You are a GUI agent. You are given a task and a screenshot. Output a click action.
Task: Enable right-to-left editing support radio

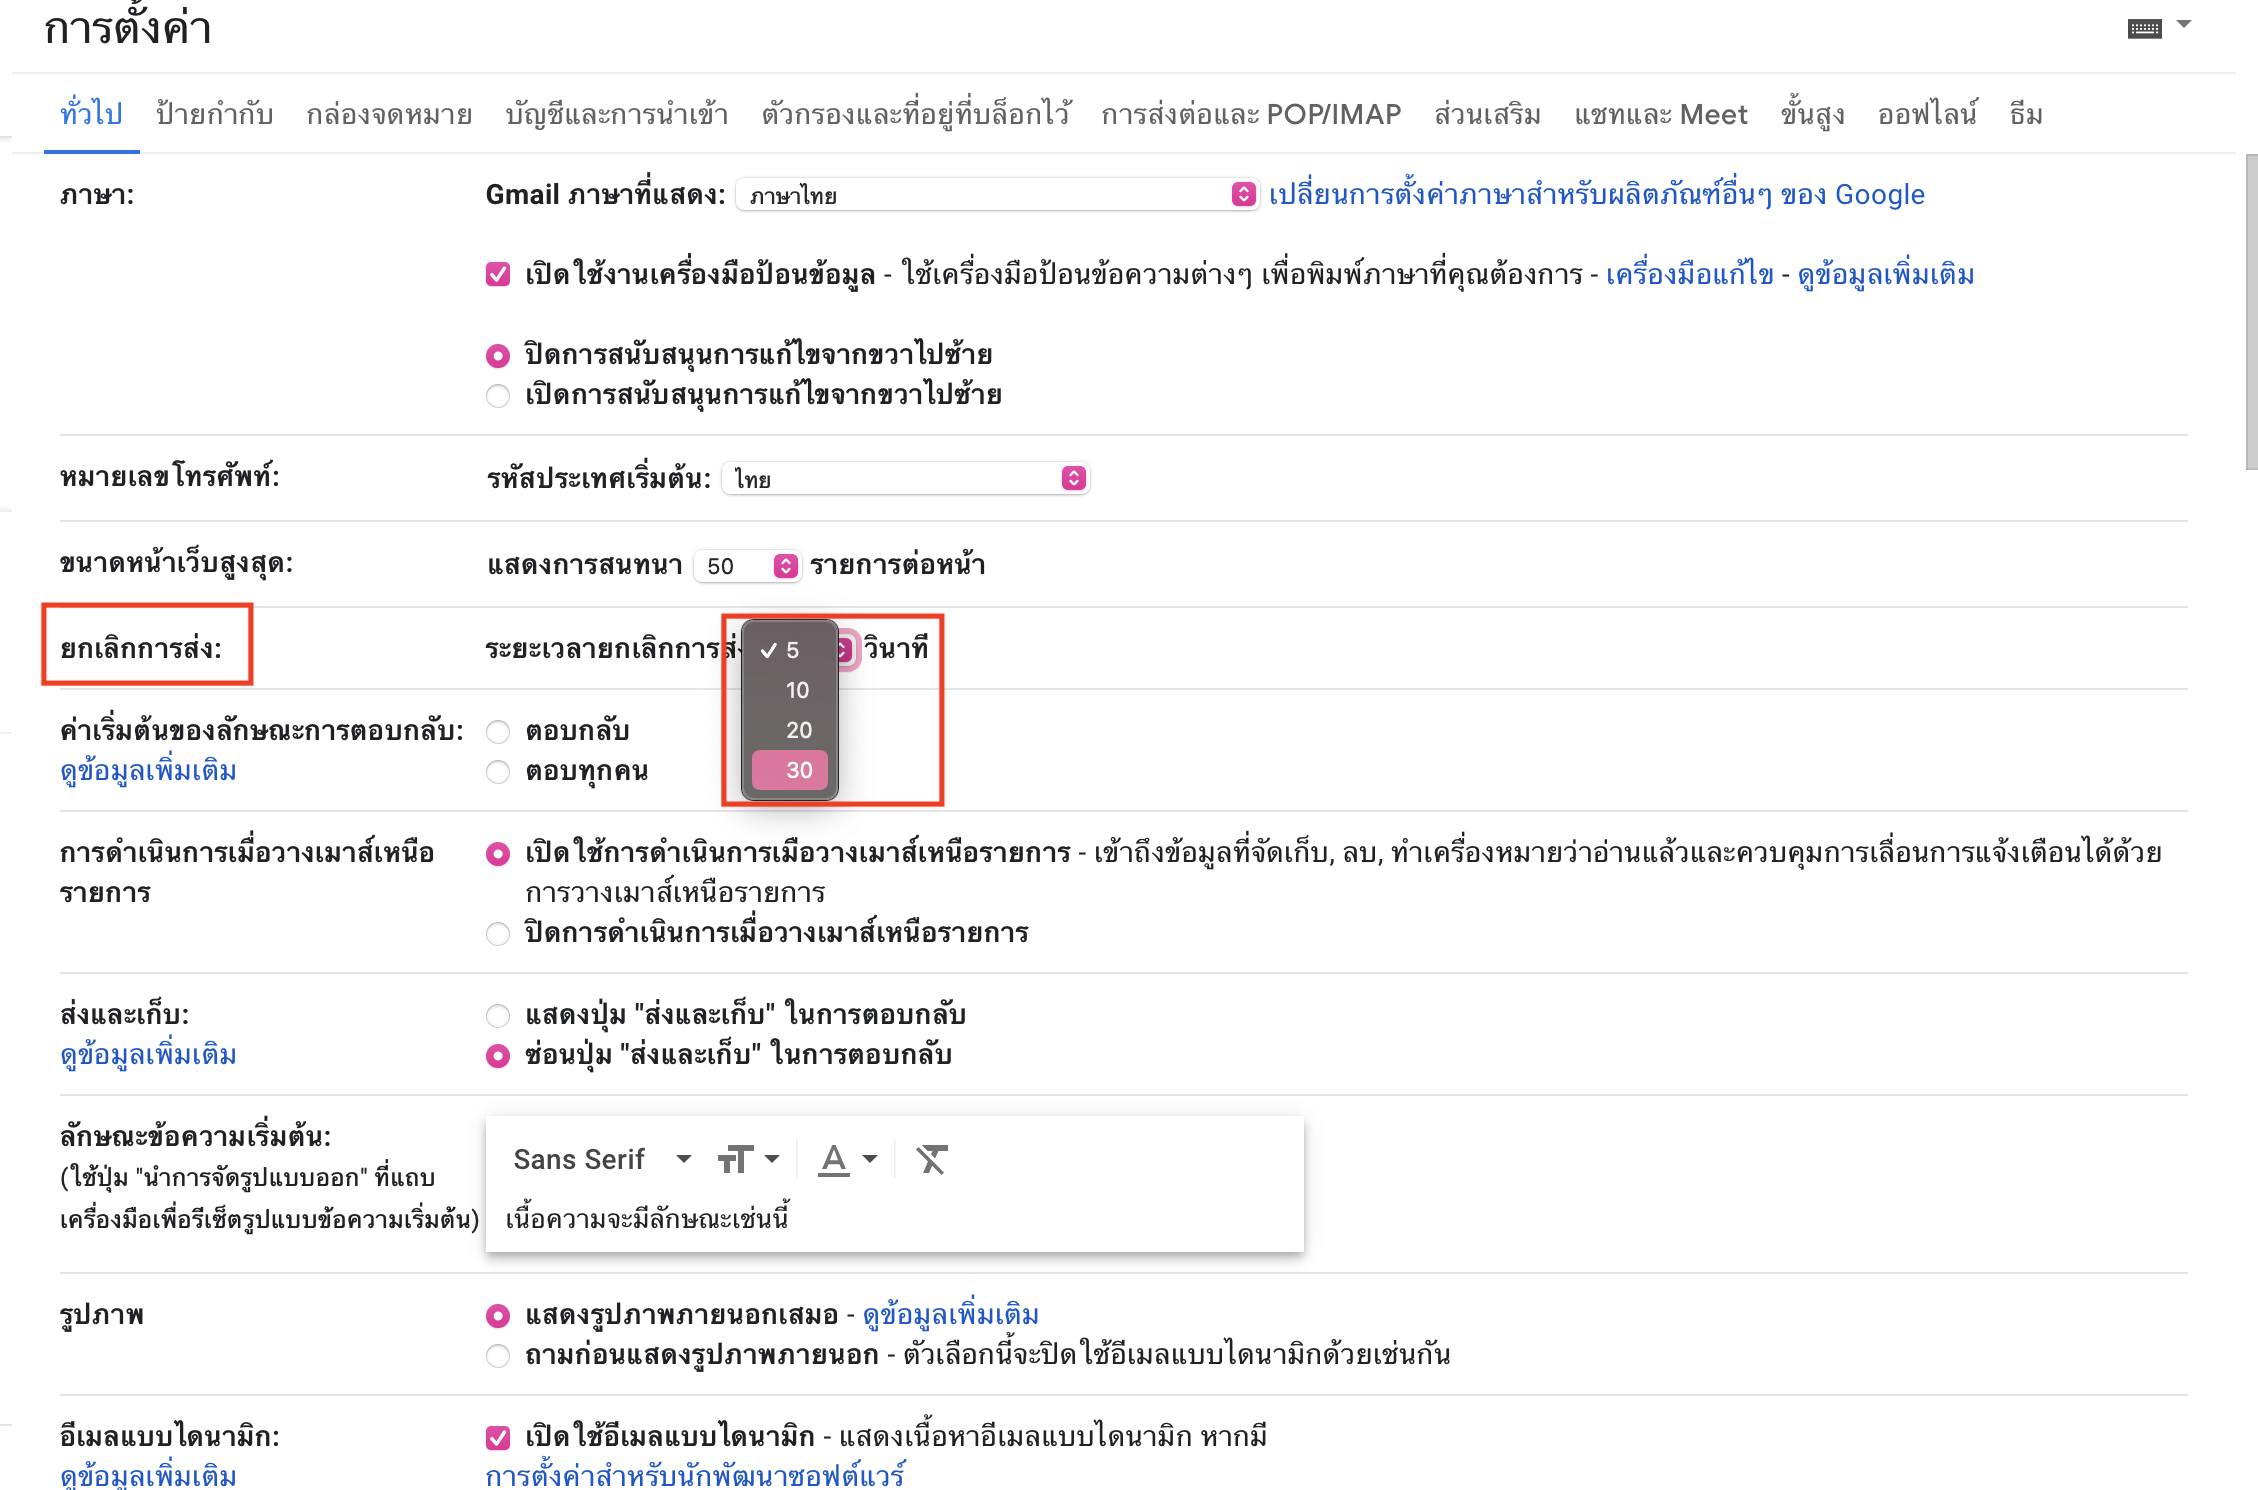pyautogui.click(x=498, y=395)
